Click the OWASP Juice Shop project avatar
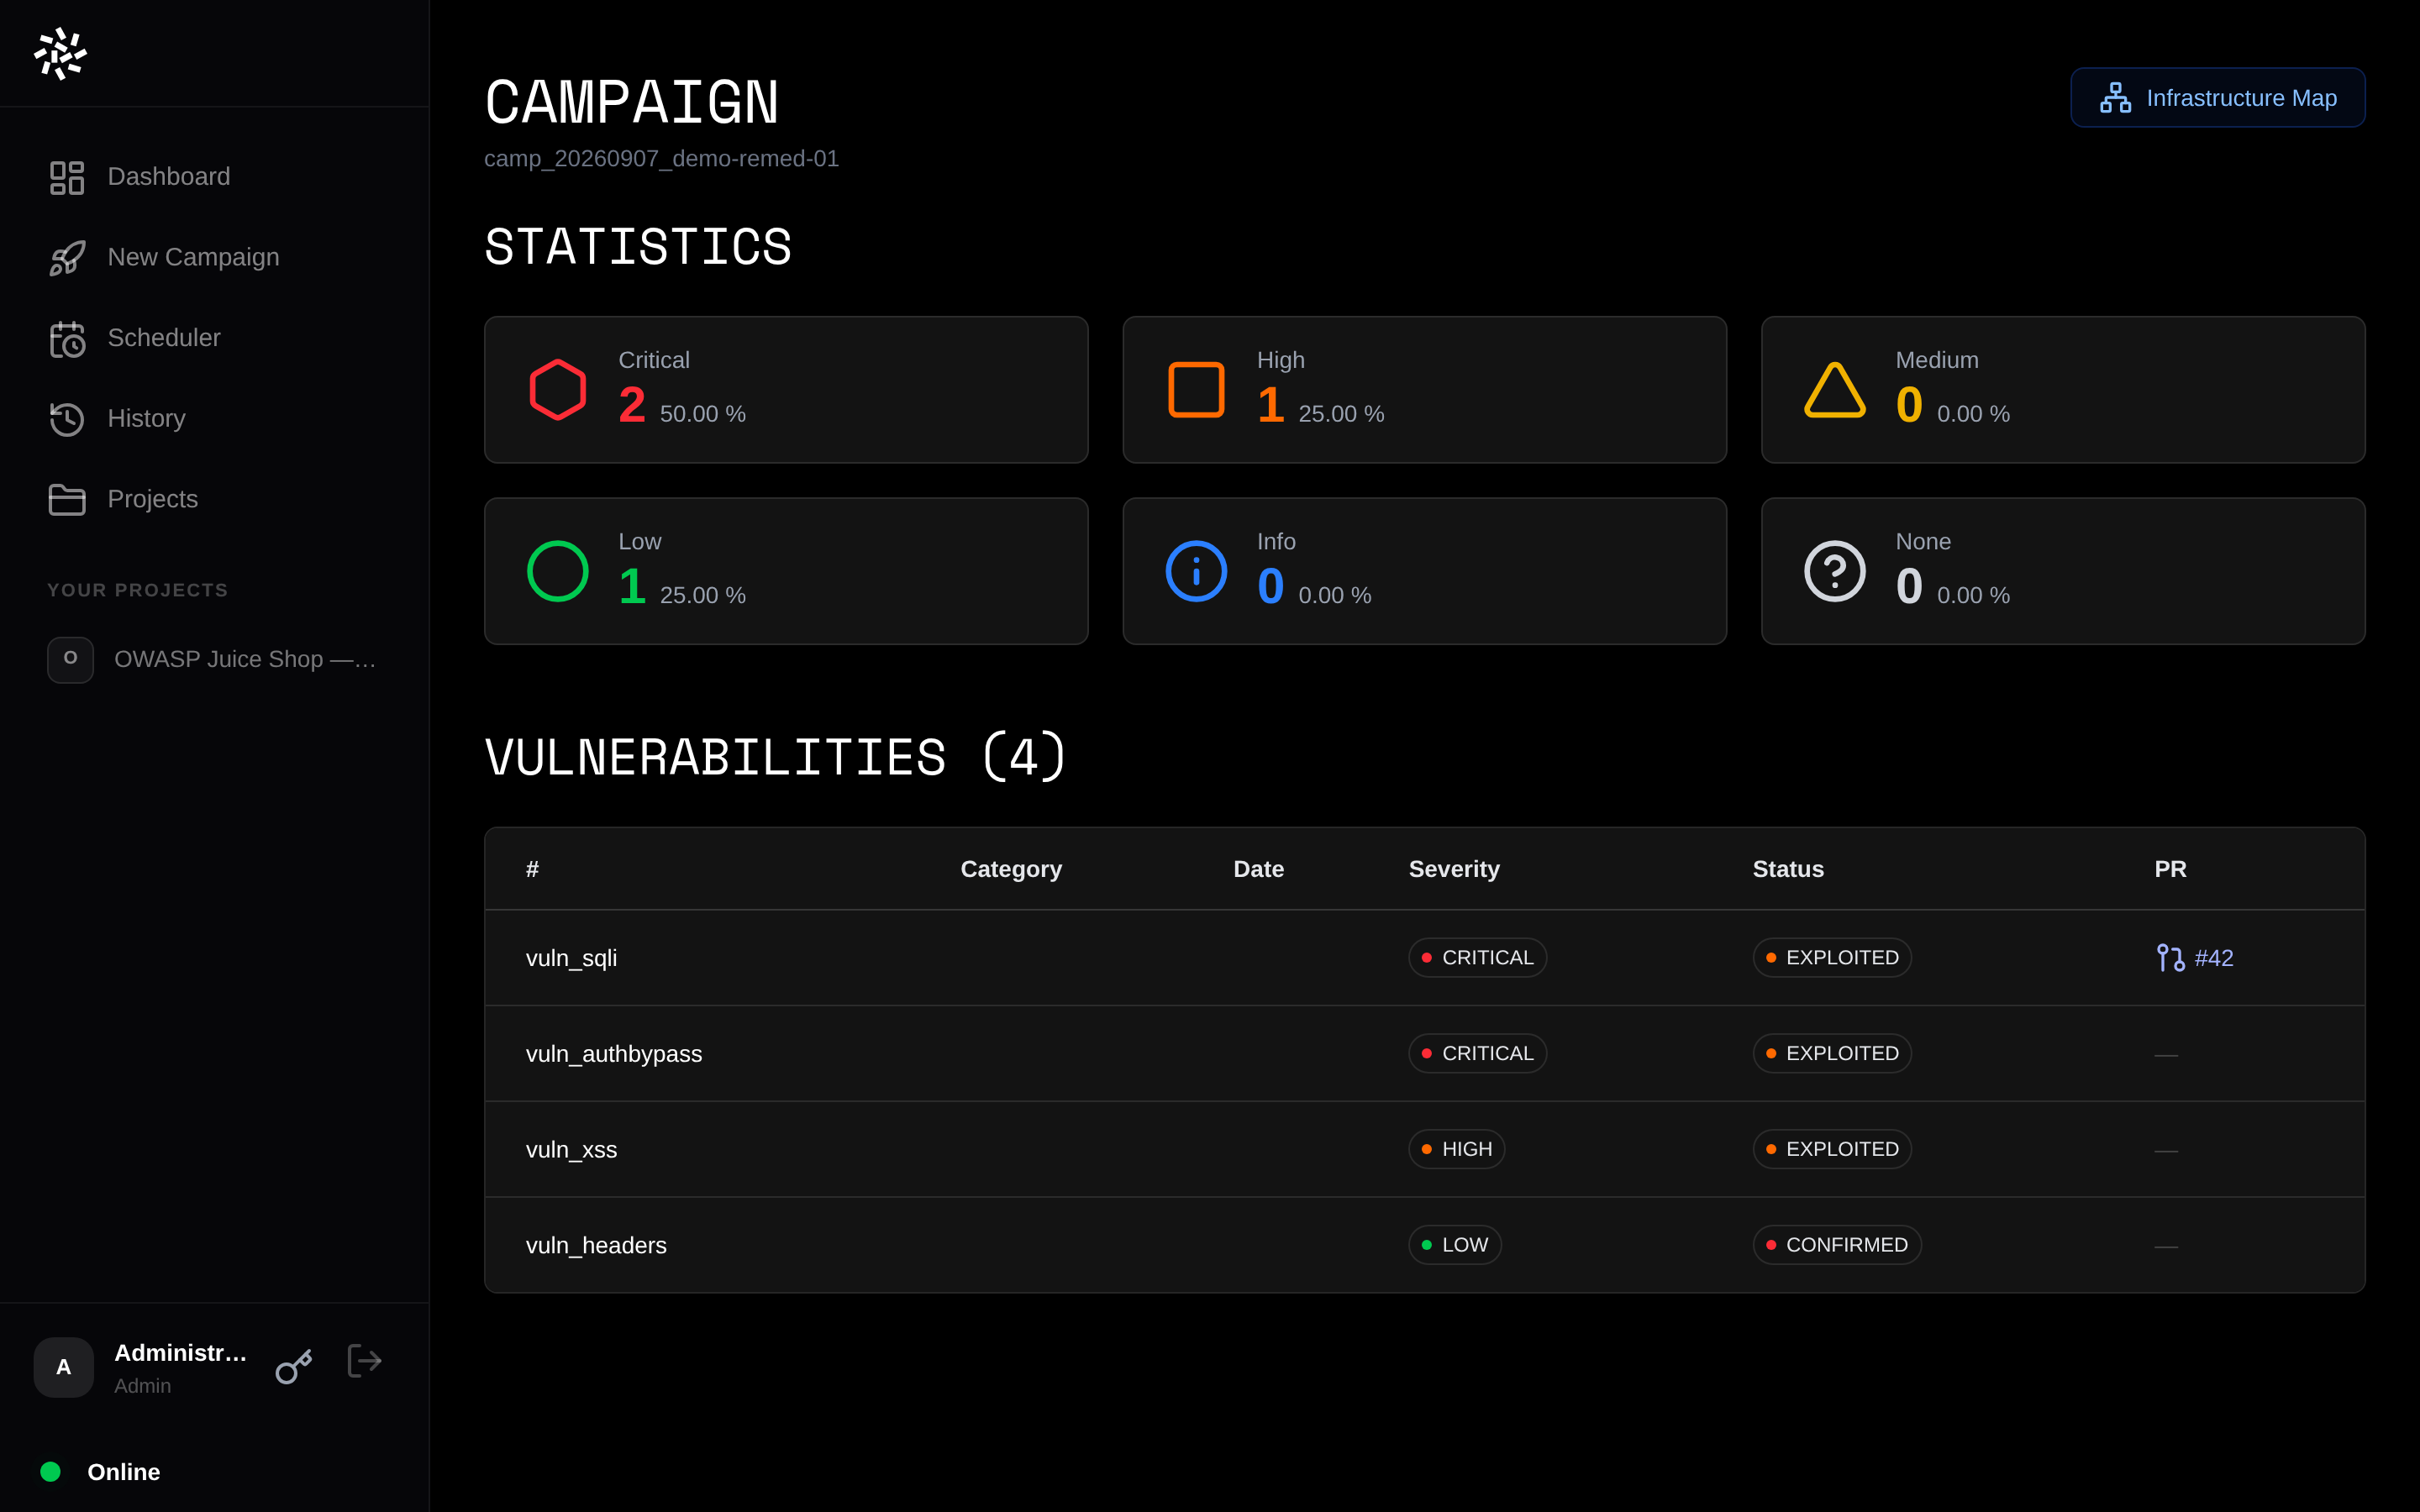The height and width of the screenshot is (1512, 2420). click(x=71, y=660)
